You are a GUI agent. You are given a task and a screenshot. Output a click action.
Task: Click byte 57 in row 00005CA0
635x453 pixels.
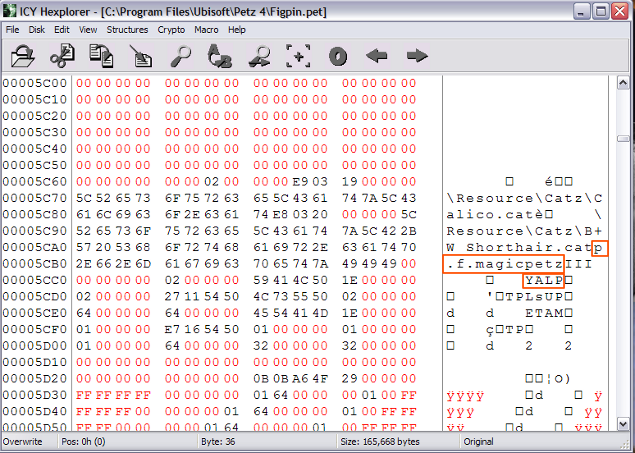[84, 247]
